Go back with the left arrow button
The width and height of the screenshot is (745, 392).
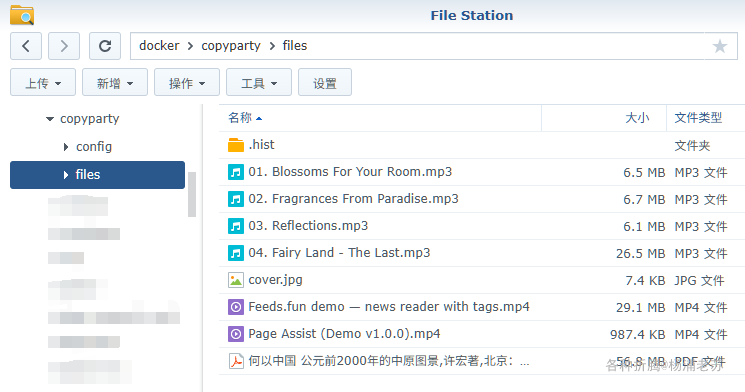click(x=26, y=46)
